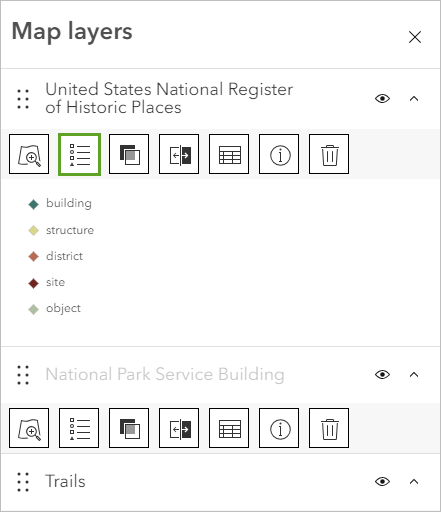Select the Trails layer title

tap(65, 481)
